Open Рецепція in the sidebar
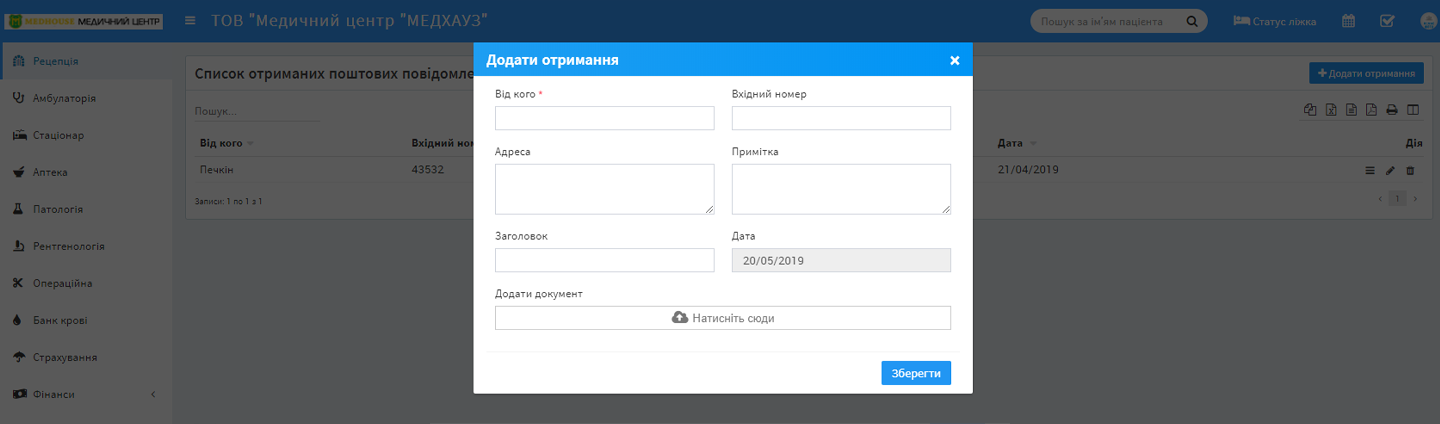This screenshot has height=424, width=1440. point(86,61)
